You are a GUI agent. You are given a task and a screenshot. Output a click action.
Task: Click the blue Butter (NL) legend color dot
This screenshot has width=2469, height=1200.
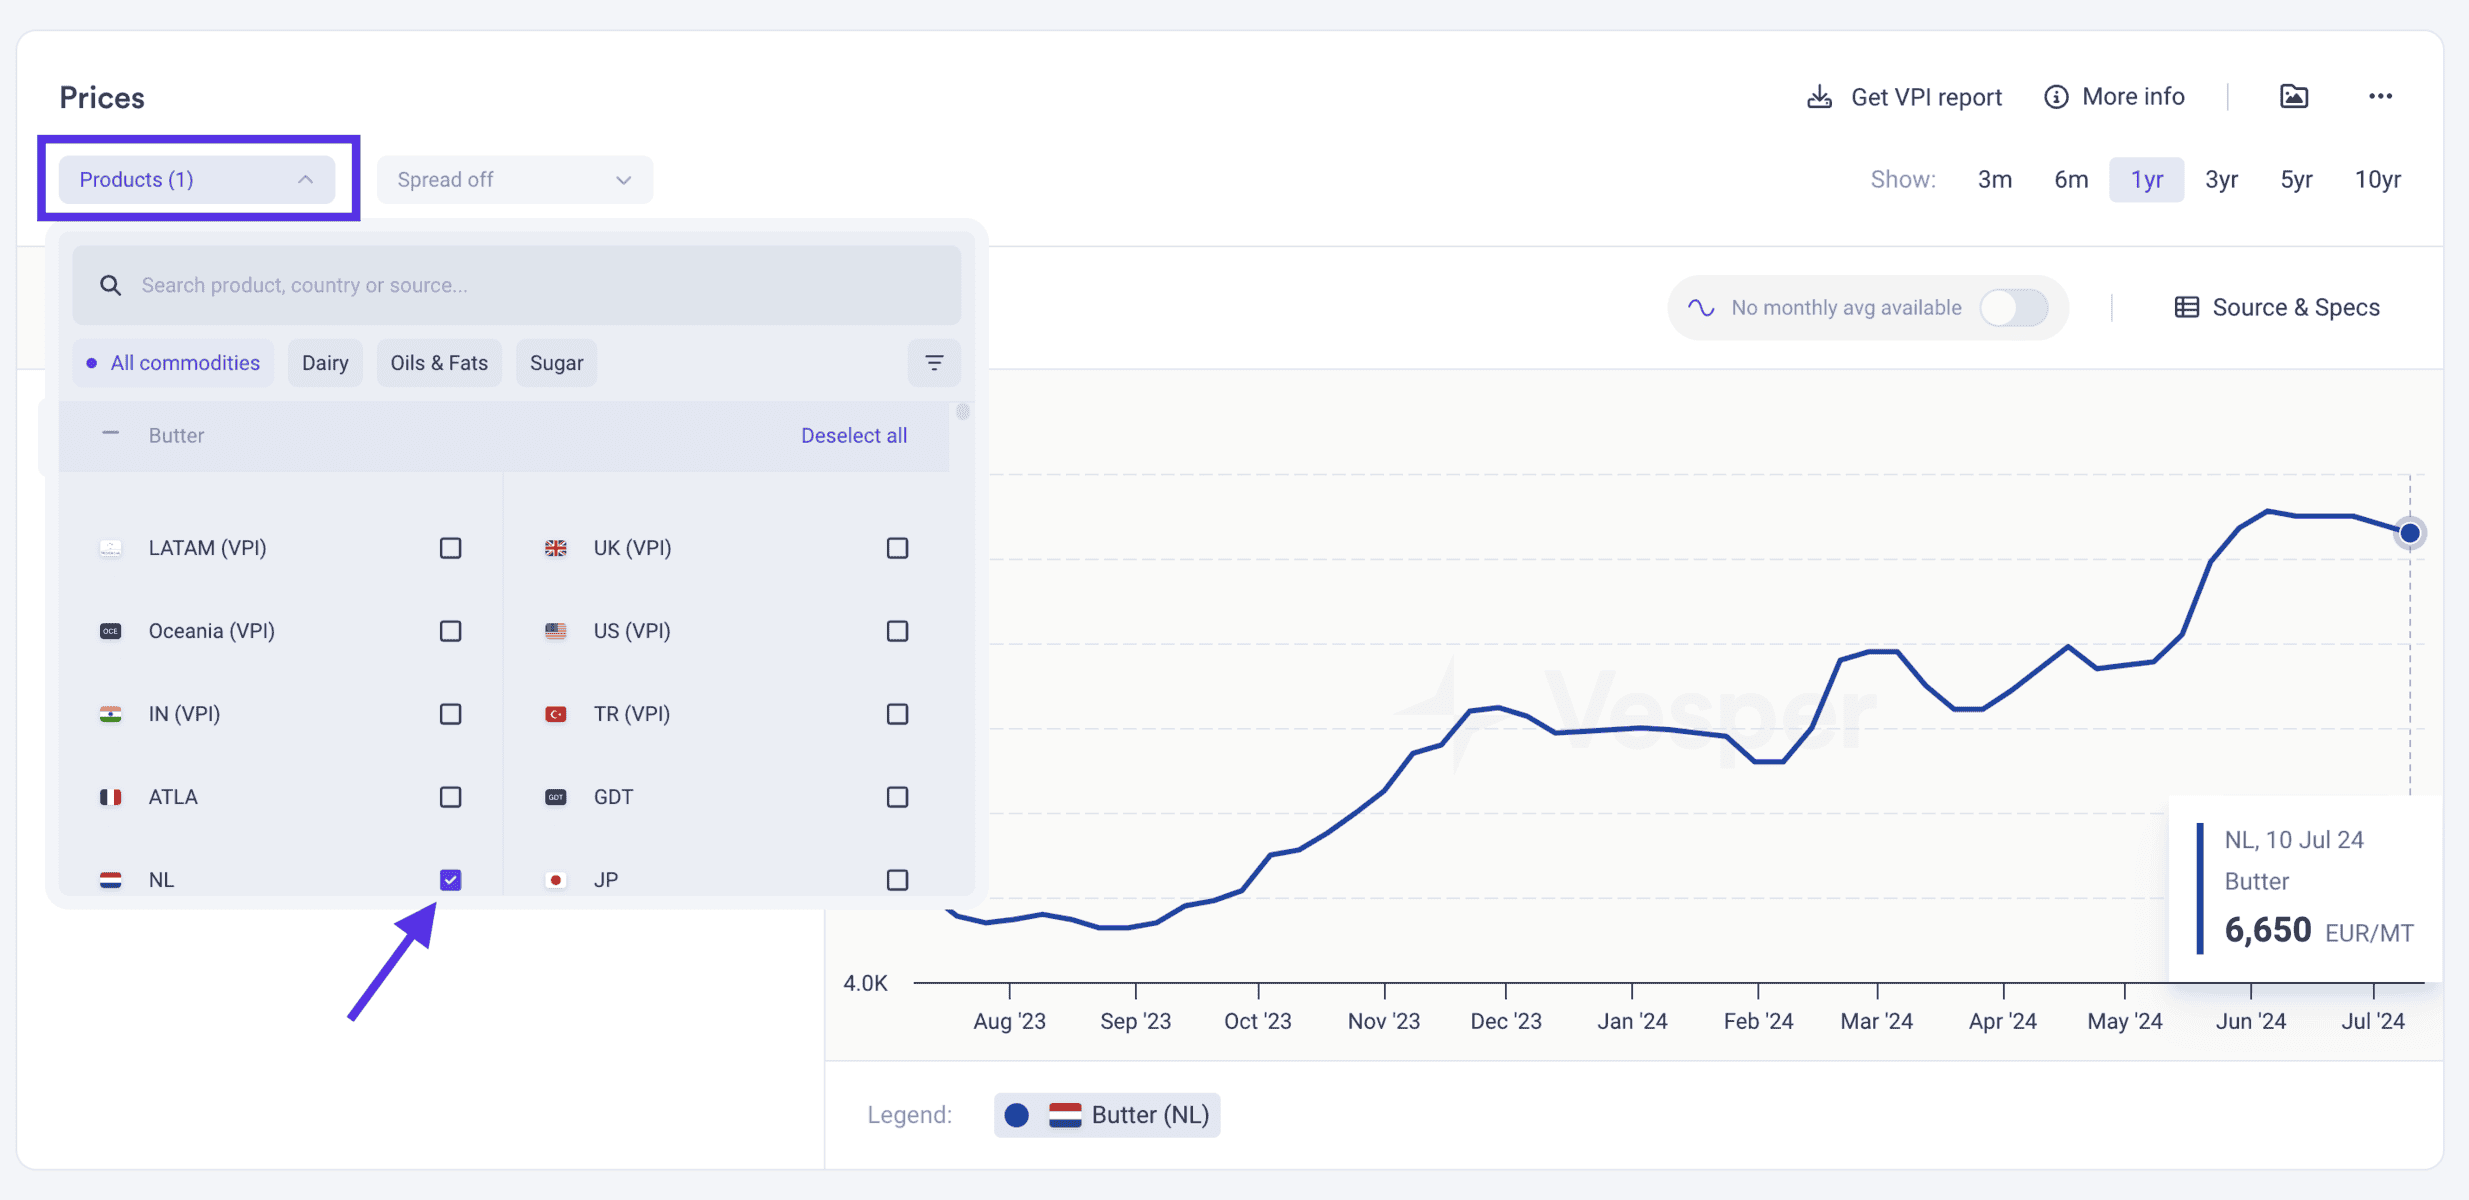click(1016, 1115)
